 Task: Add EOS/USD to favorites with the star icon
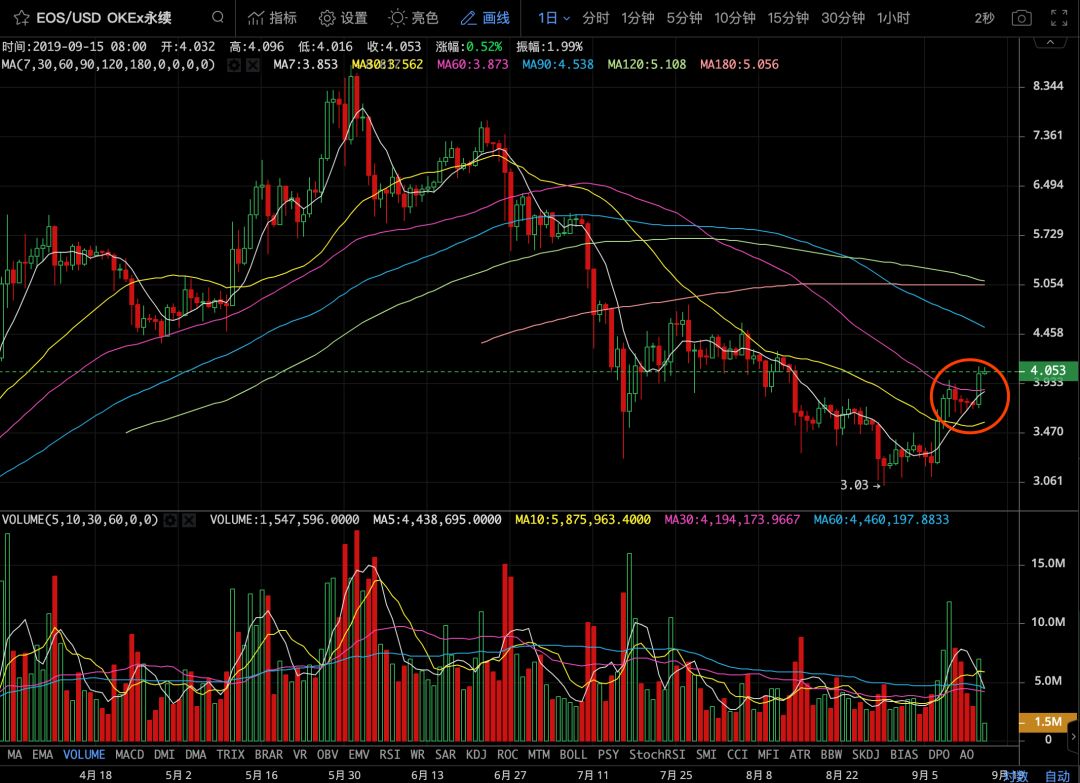(x=21, y=18)
